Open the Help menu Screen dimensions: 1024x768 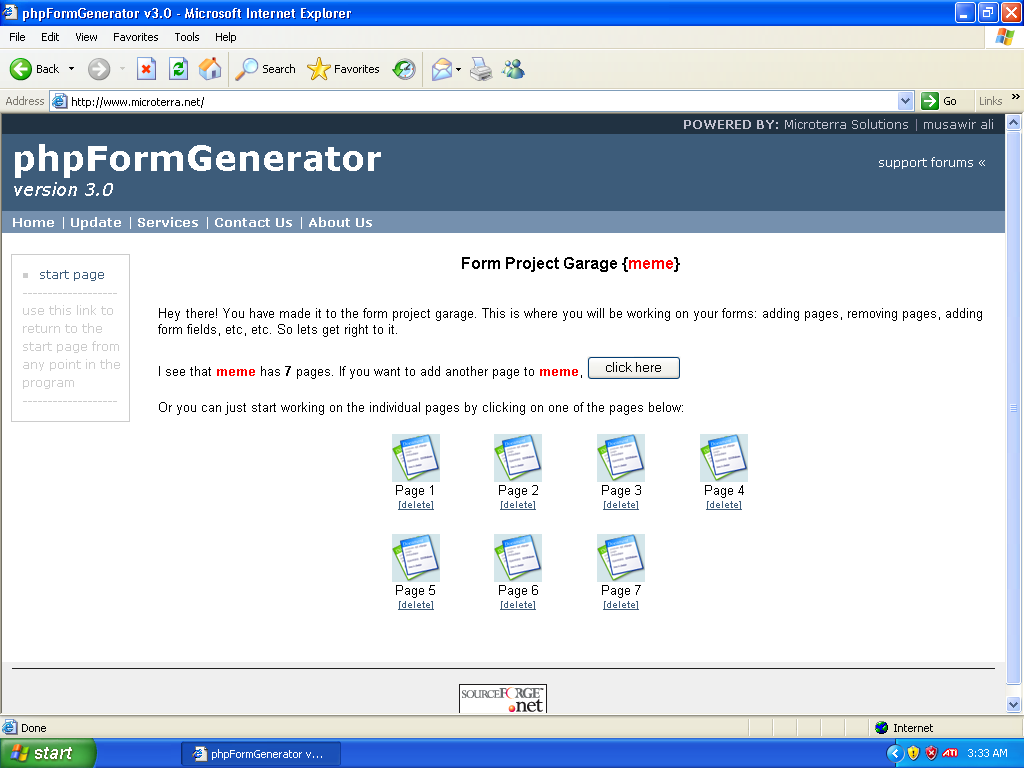(x=225, y=37)
